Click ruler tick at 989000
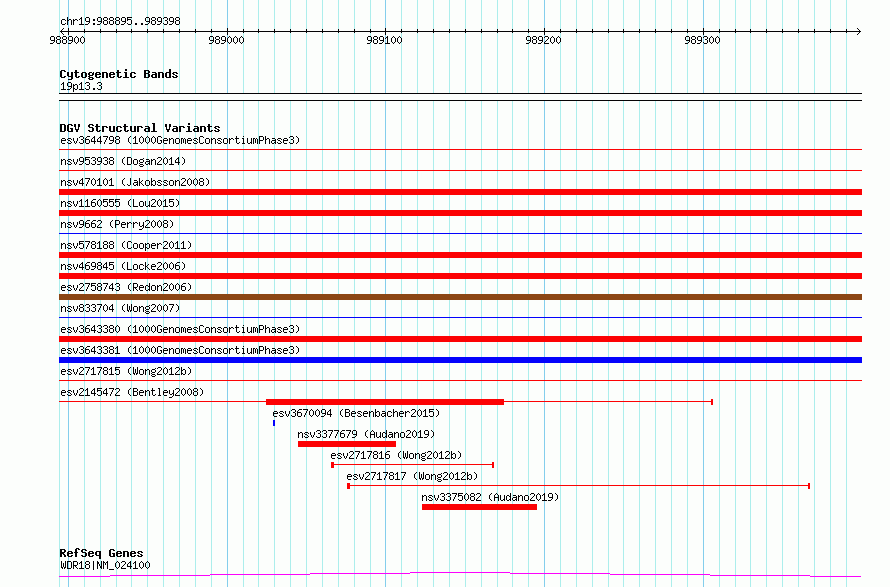Screen dimensions: 890x587 click(x=226, y=40)
